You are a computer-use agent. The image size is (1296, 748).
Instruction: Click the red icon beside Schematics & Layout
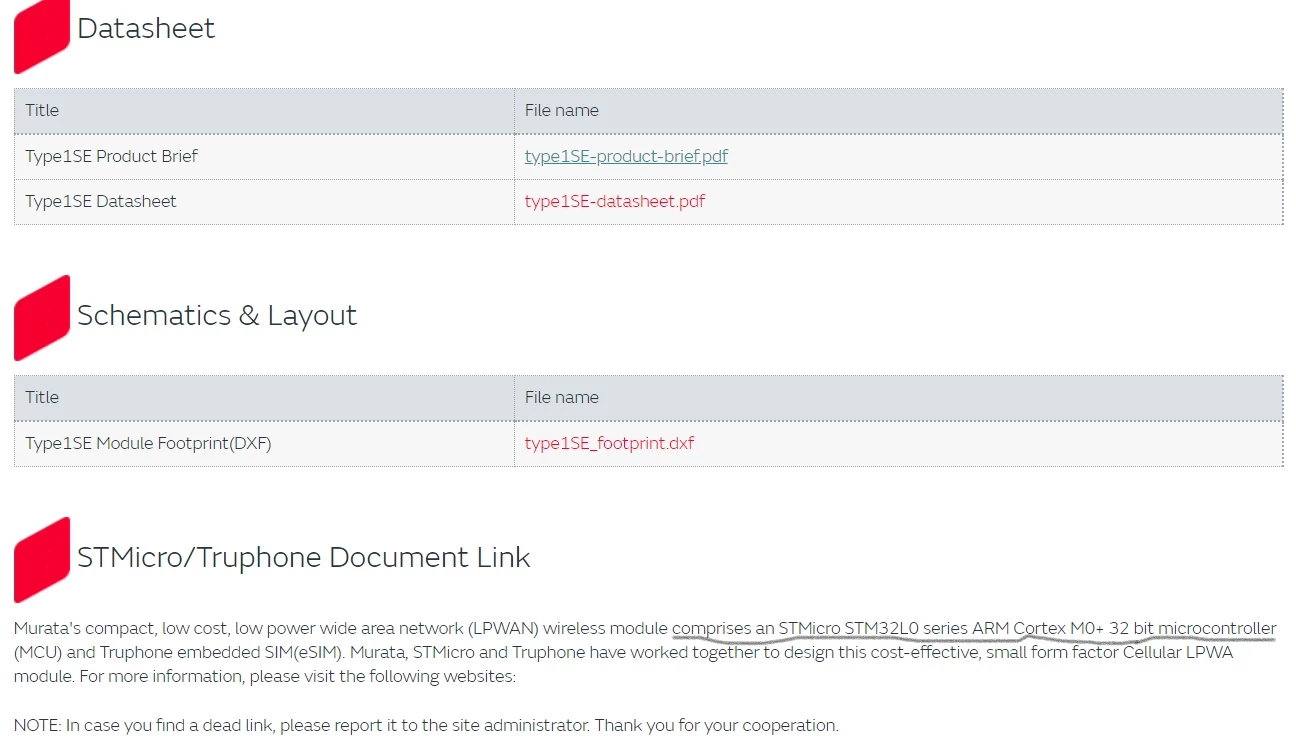click(42, 318)
